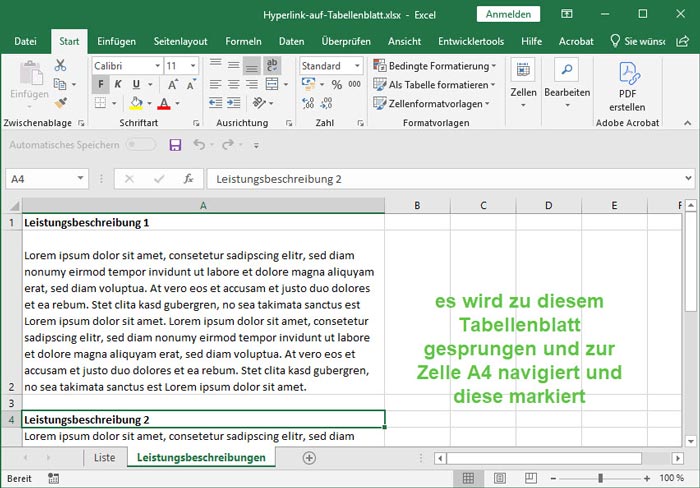This screenshot has width=700, height=488.
Task: Click the zoom in plus button
Action: [x=647, y=478]
